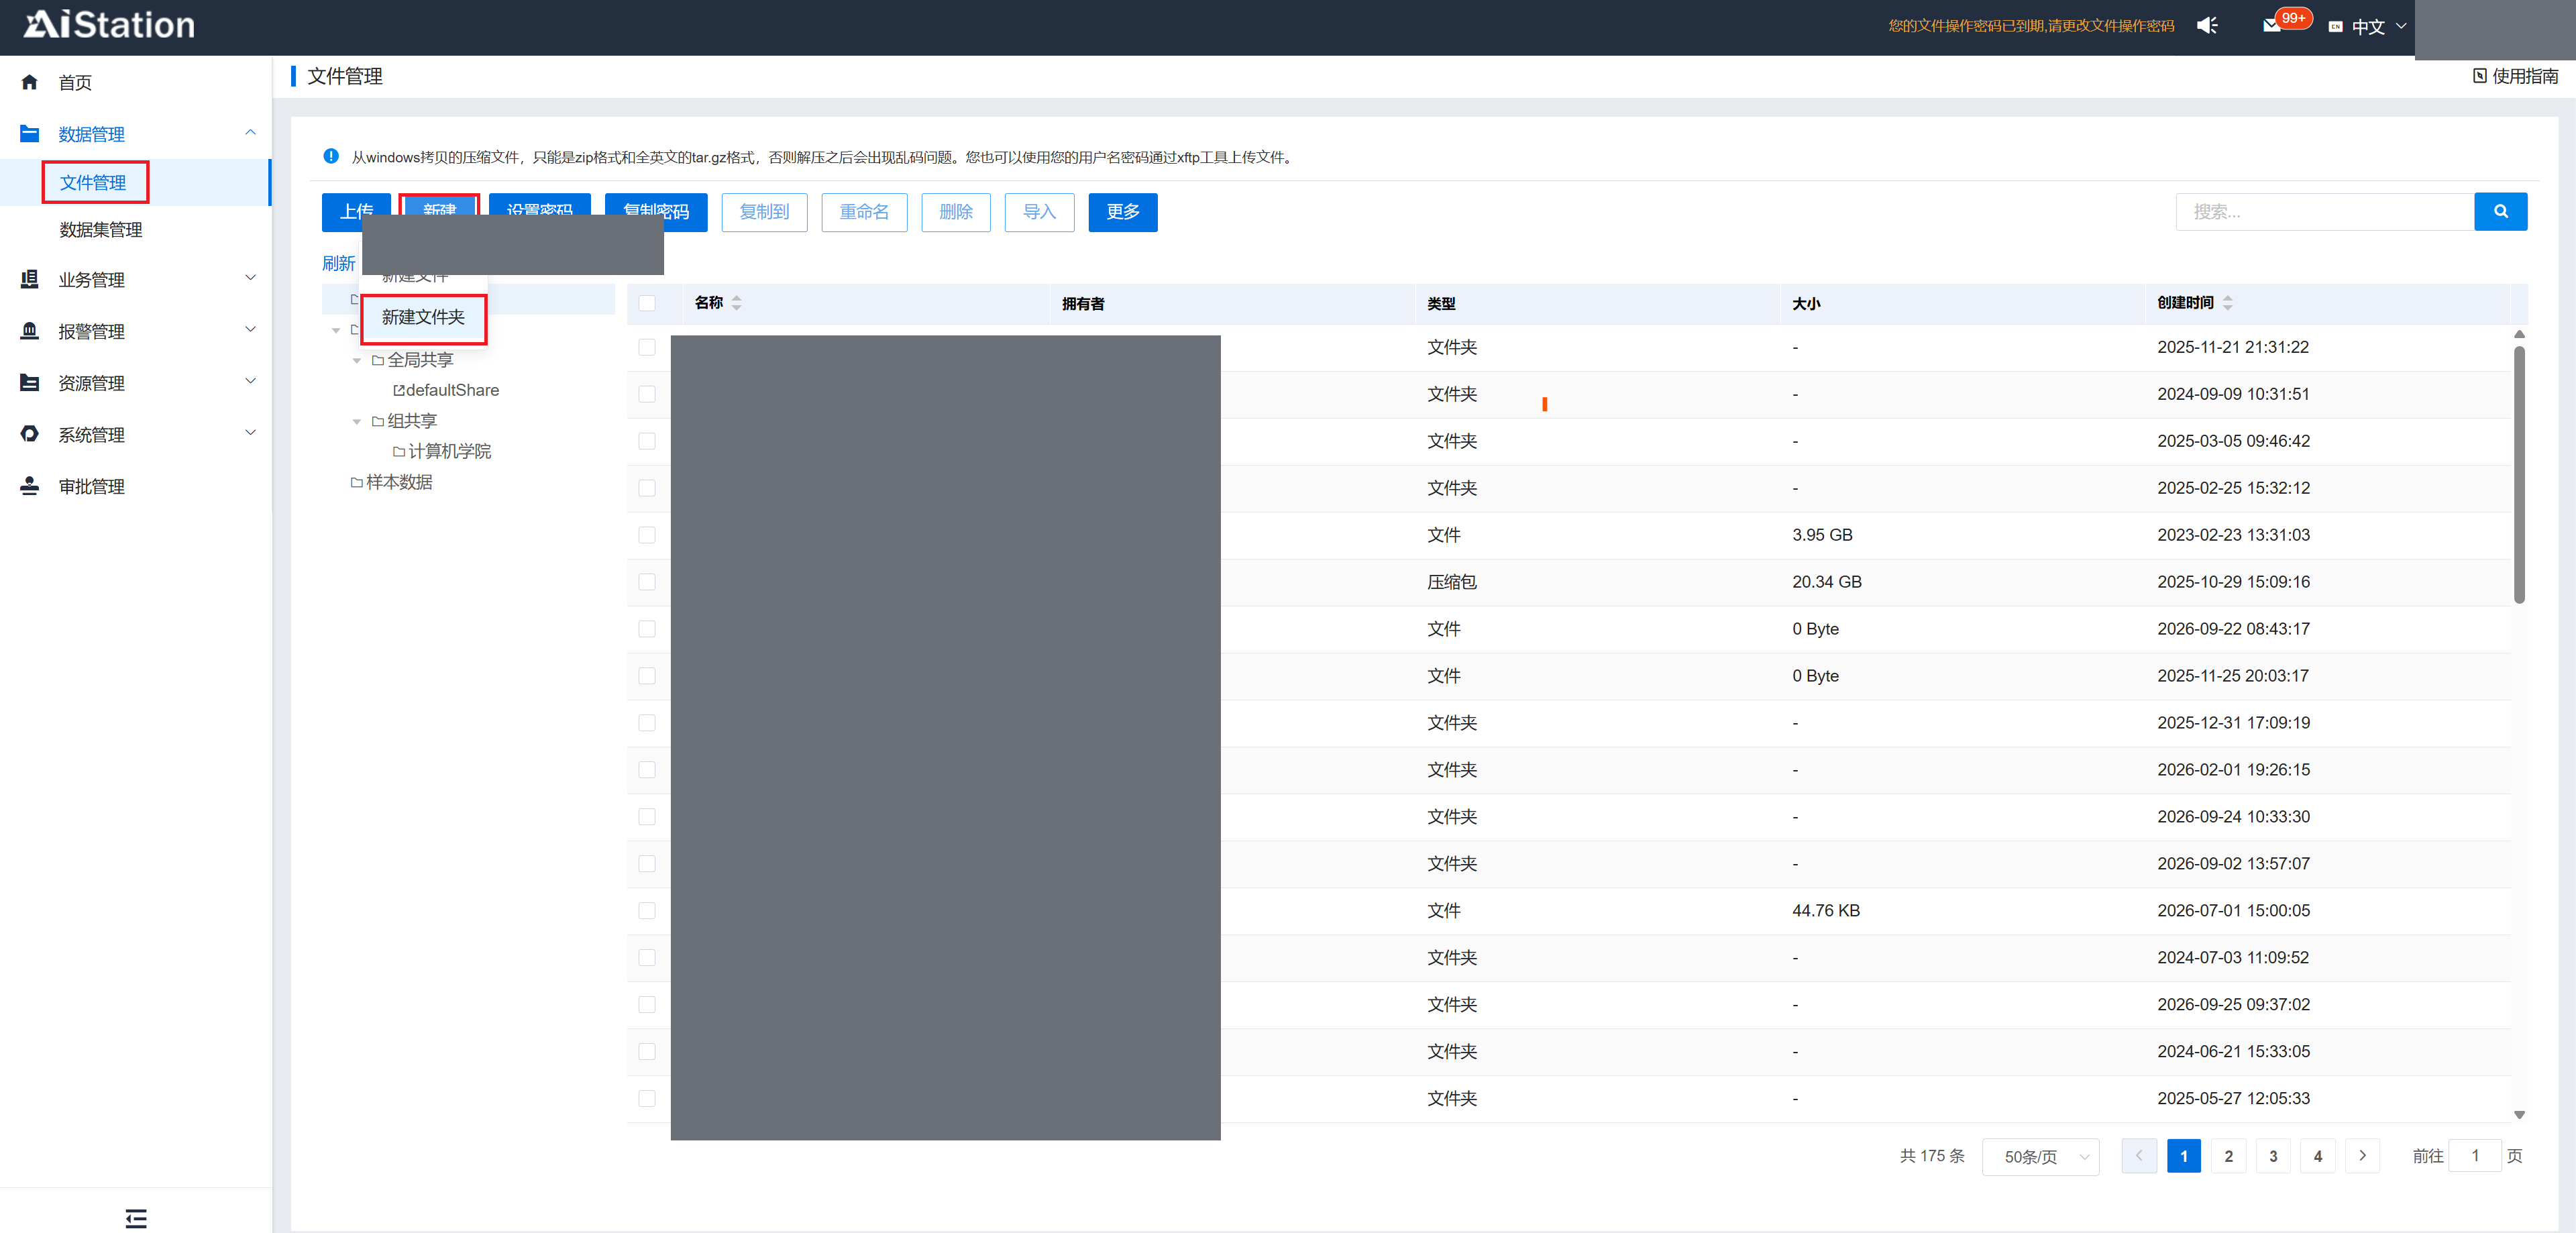The height and width of the screenshot is (1233, 2576).
Task: Select 新建文件夹 from the dropdown menu
Action: click(423, 318)
